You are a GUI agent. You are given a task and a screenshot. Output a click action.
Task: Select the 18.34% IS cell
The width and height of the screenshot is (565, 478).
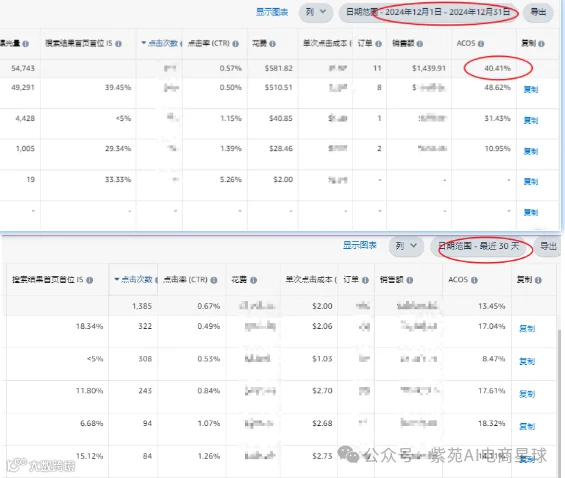point(89,326)
